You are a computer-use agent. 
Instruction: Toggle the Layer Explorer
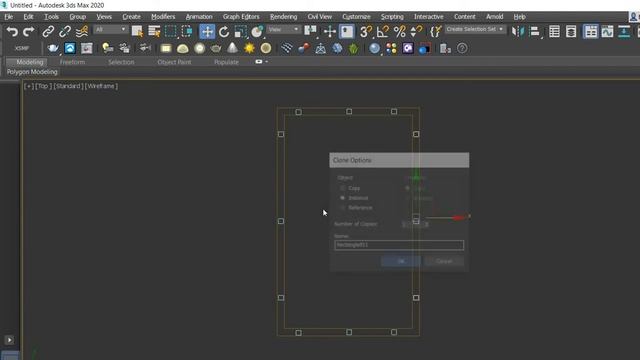(x=571, y=31)
